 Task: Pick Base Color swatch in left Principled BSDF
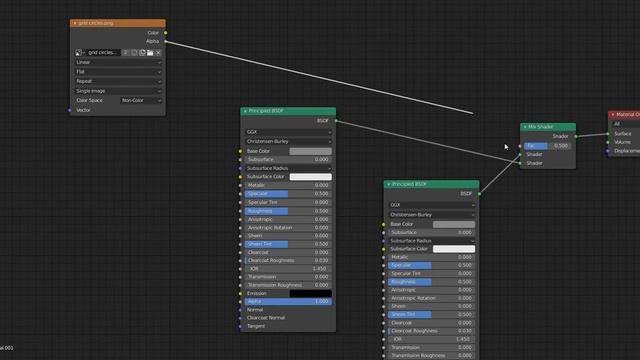[x=311, y=151]
